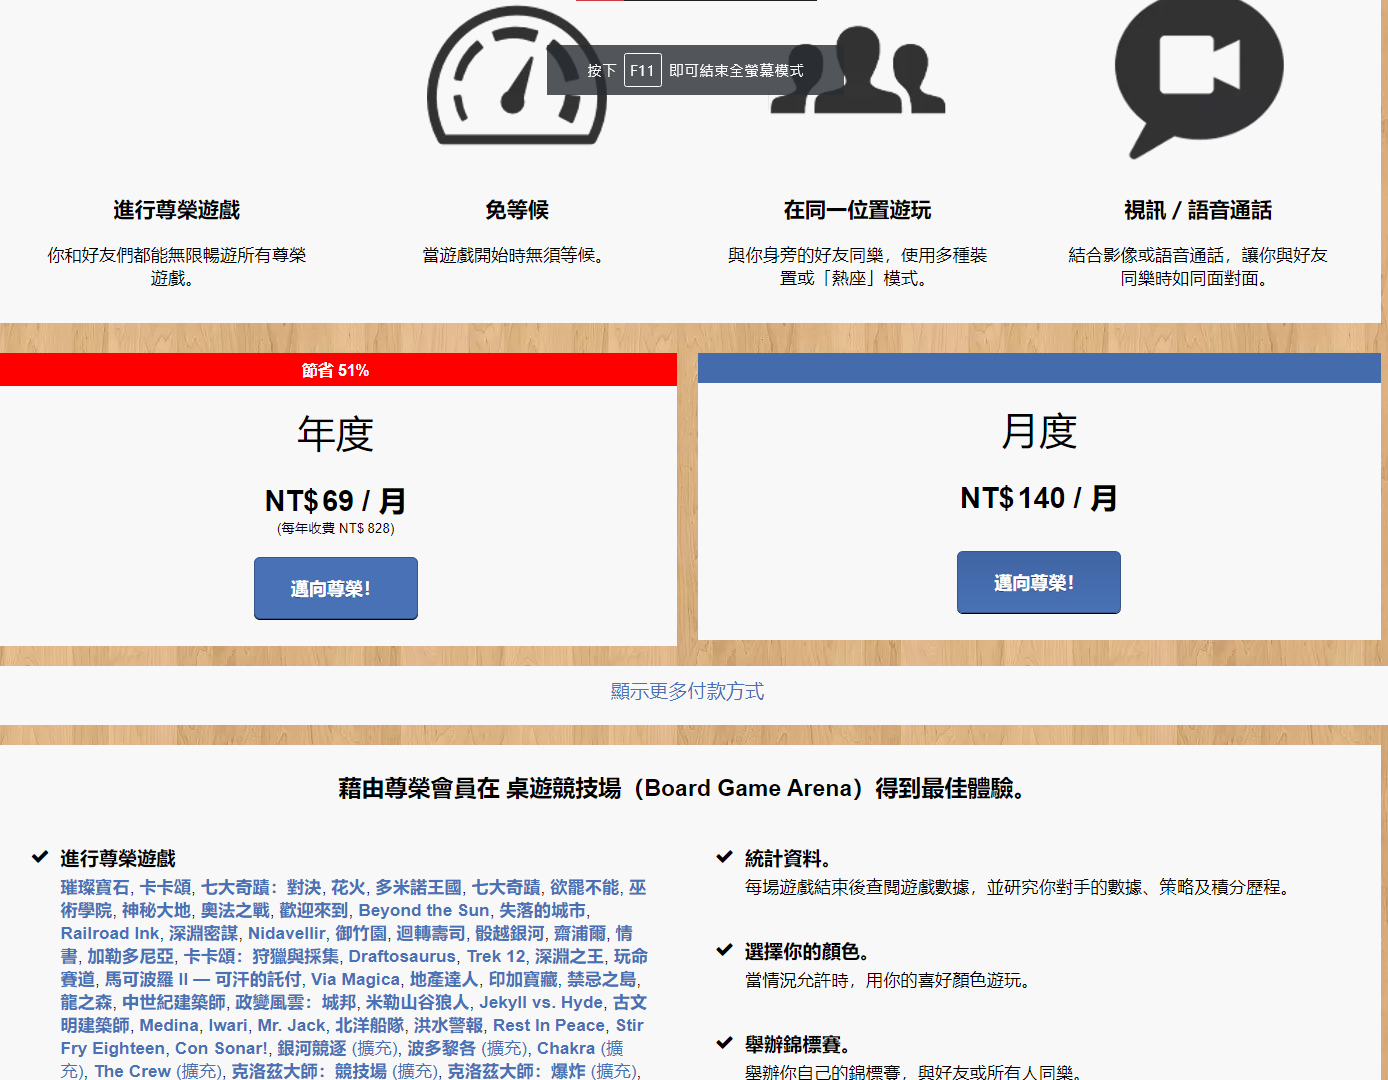Open the 波多黎各 game link
1388x1080 pixels.
coord(442,1048)
